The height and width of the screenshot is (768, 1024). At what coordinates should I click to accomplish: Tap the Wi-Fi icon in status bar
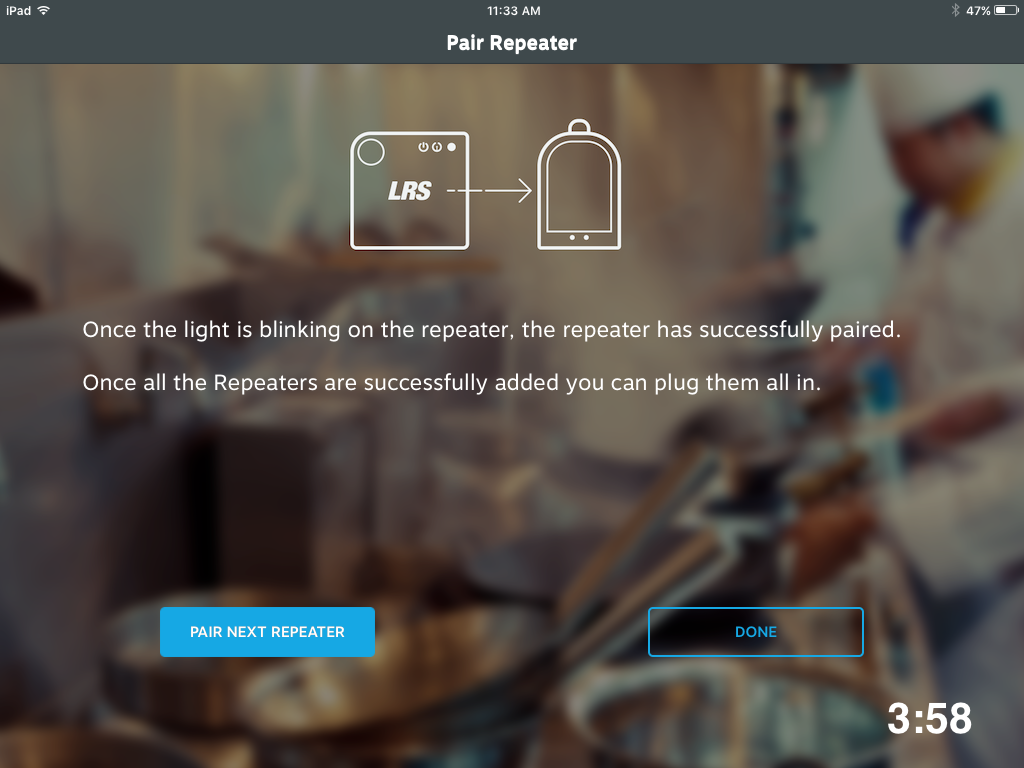(43, 10)
